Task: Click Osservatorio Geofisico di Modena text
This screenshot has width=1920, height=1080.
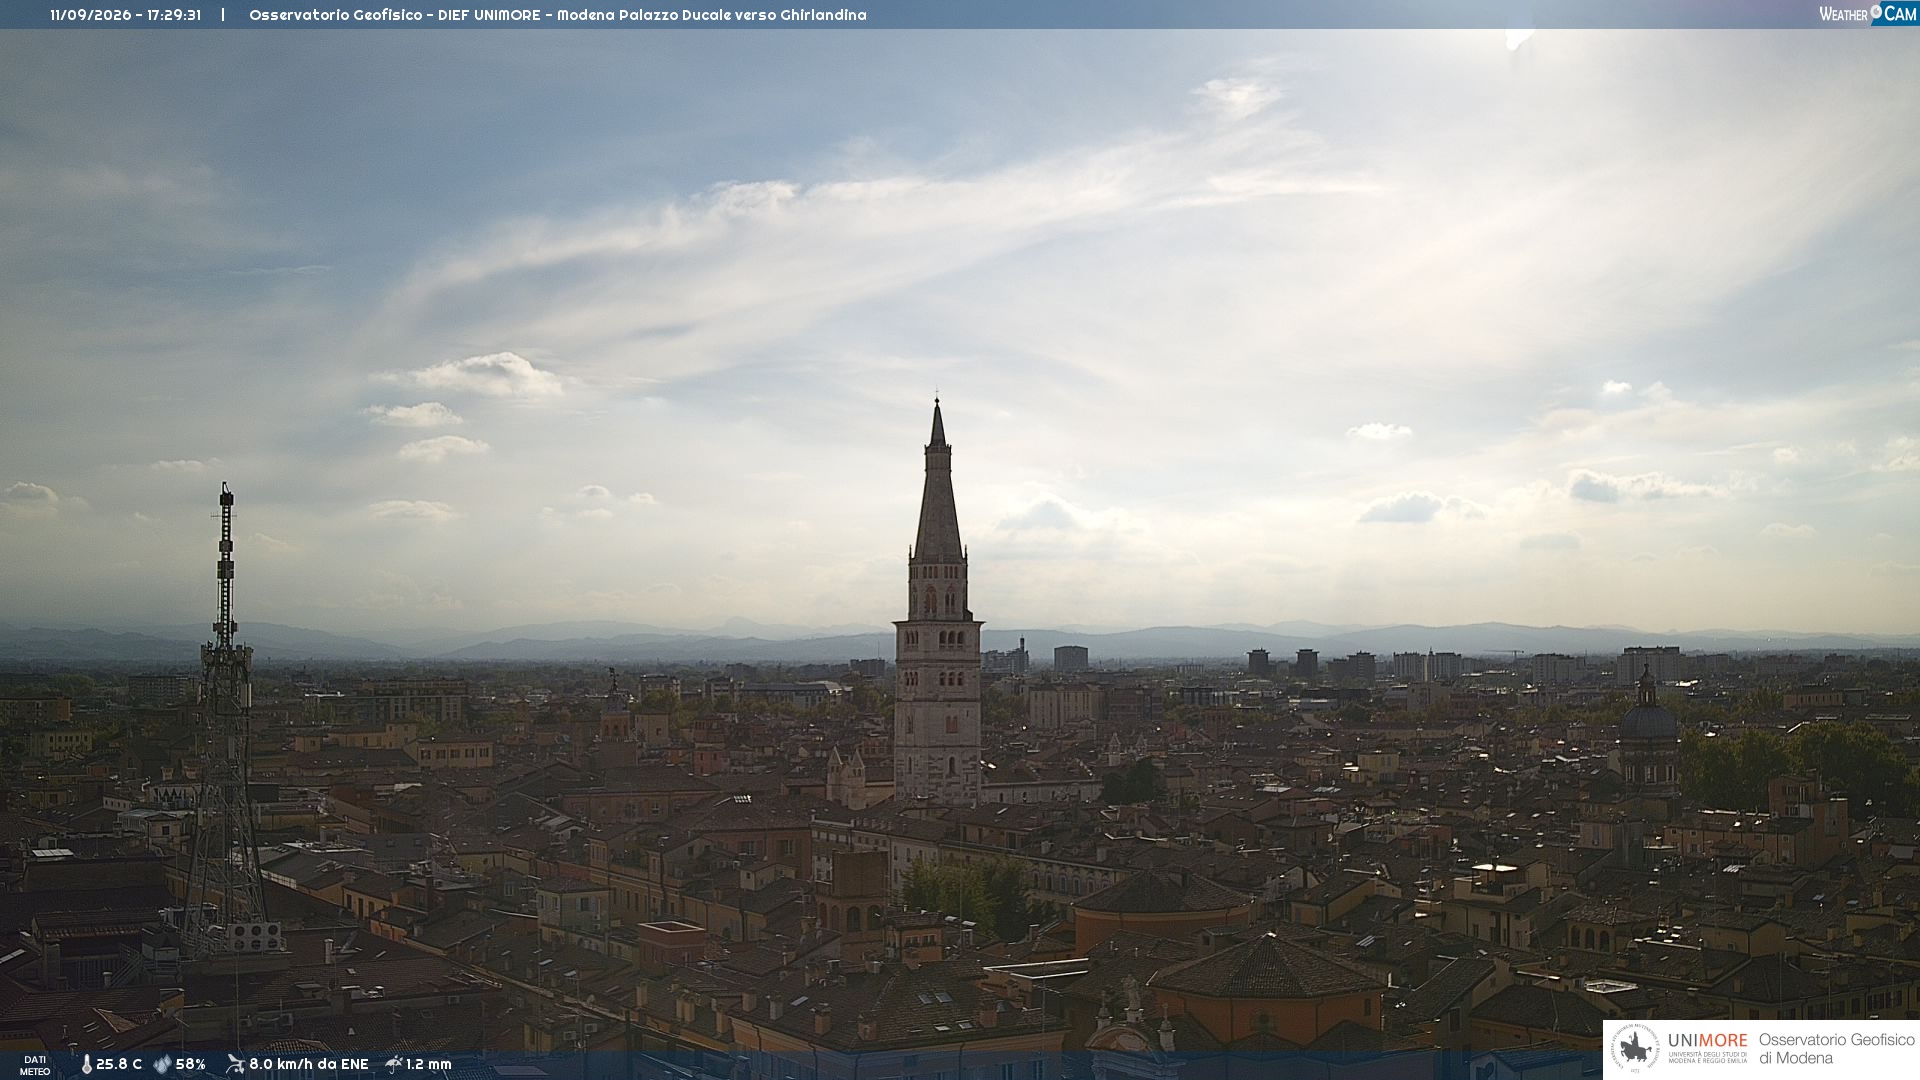Action: pos(1837,1049)
